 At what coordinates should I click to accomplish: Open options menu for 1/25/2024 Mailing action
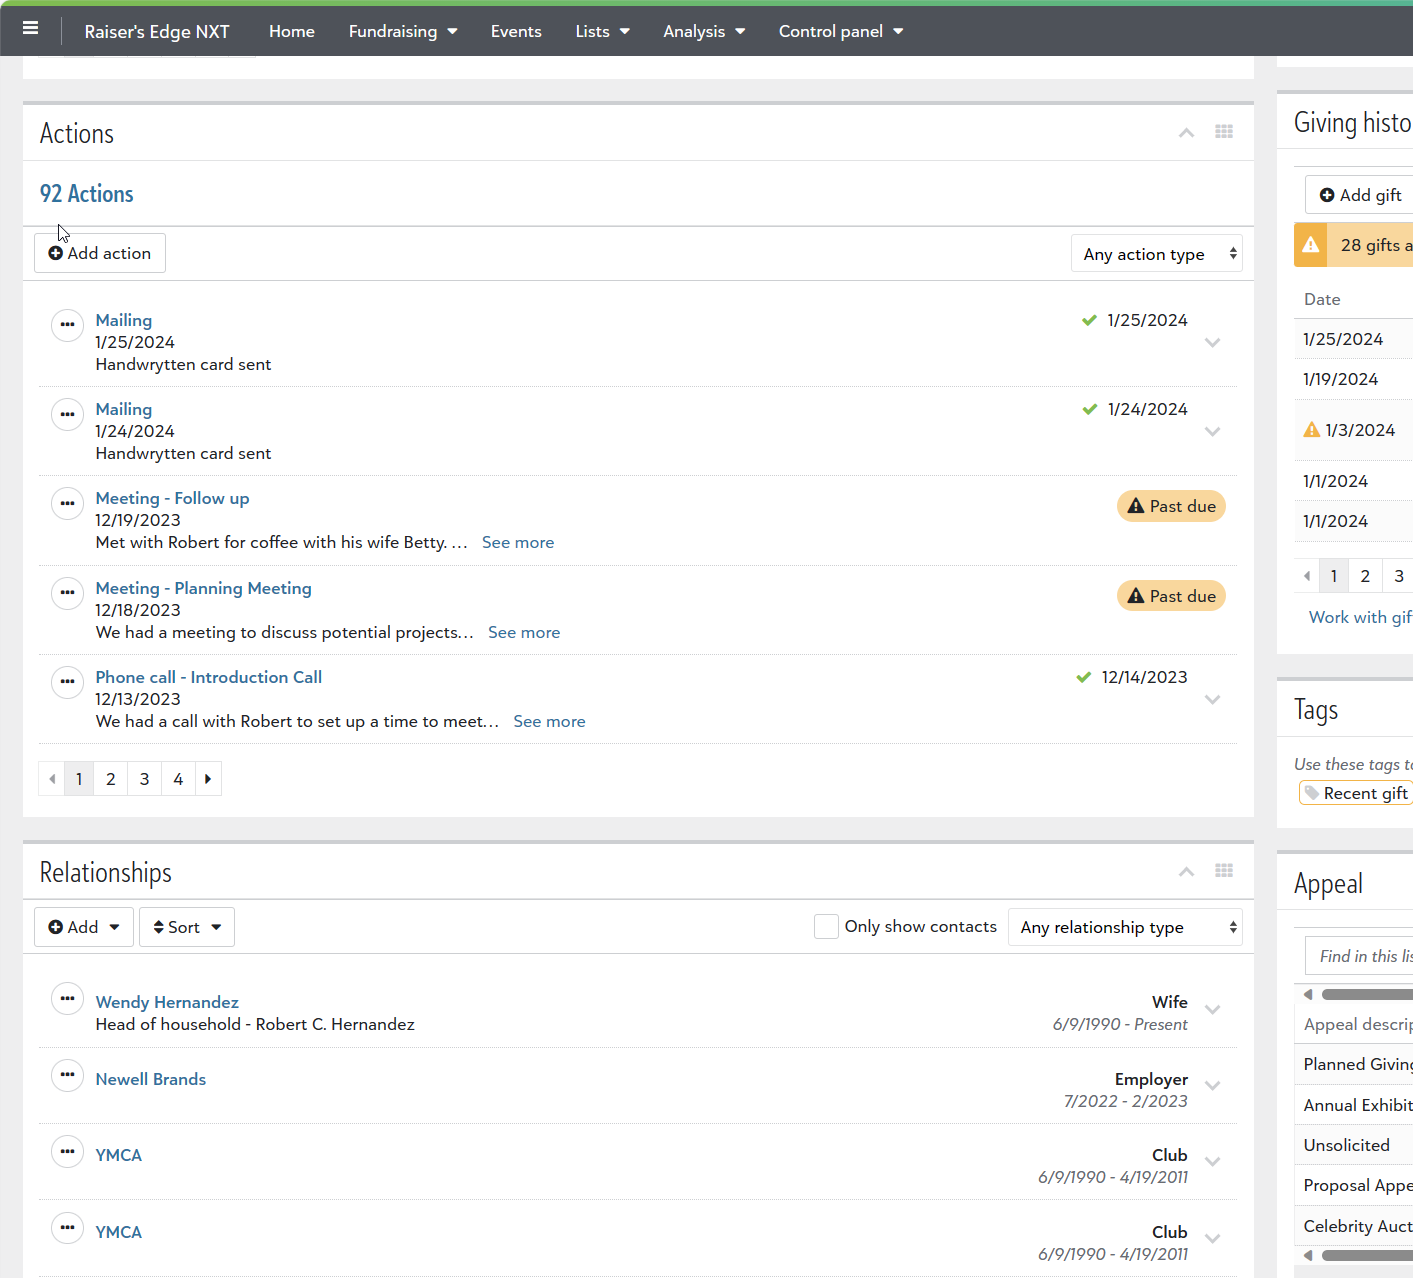point(67,325)
